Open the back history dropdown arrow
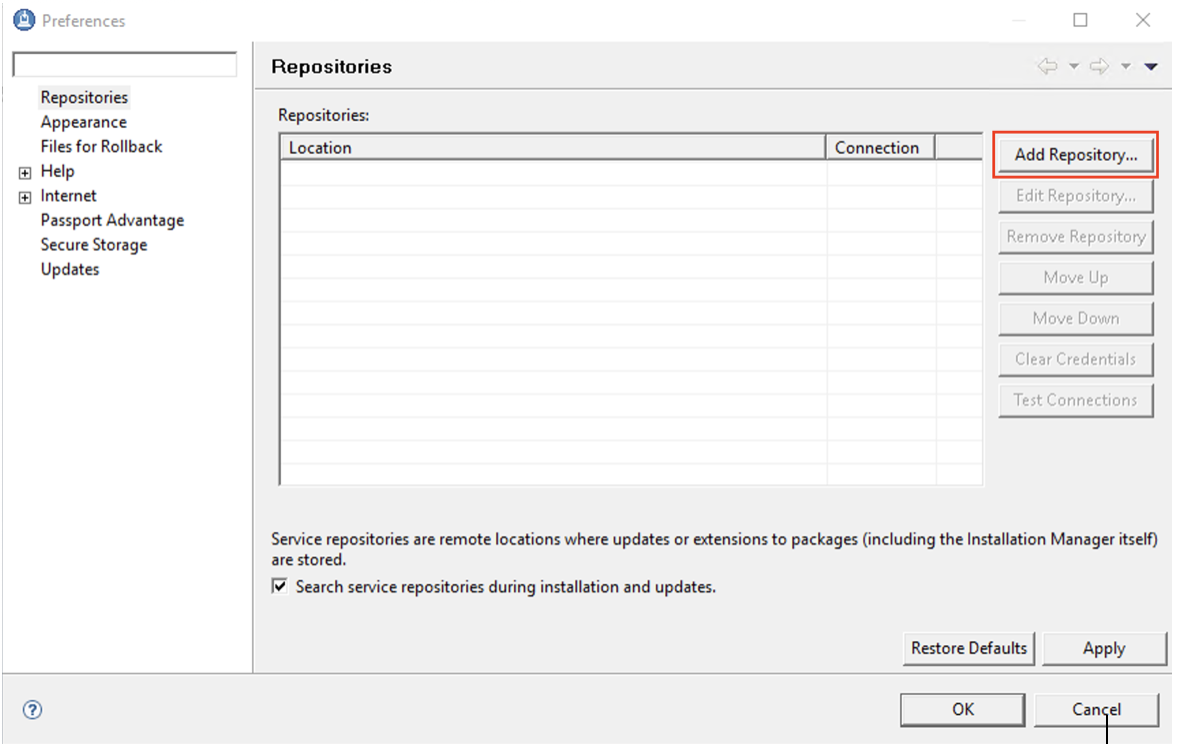This screenshot has width=1182, height=744. tap(1073, 66)
